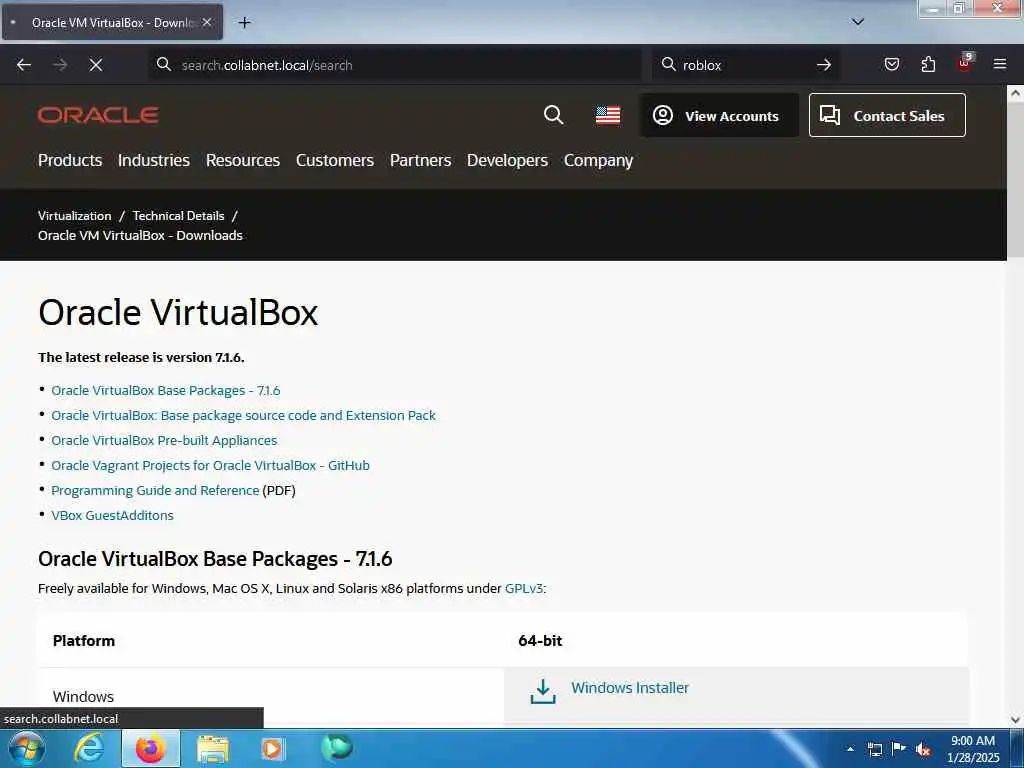Open the Pocket save icon in the toolbar
Screen dimensions: 1024x768
click(891, 64)
